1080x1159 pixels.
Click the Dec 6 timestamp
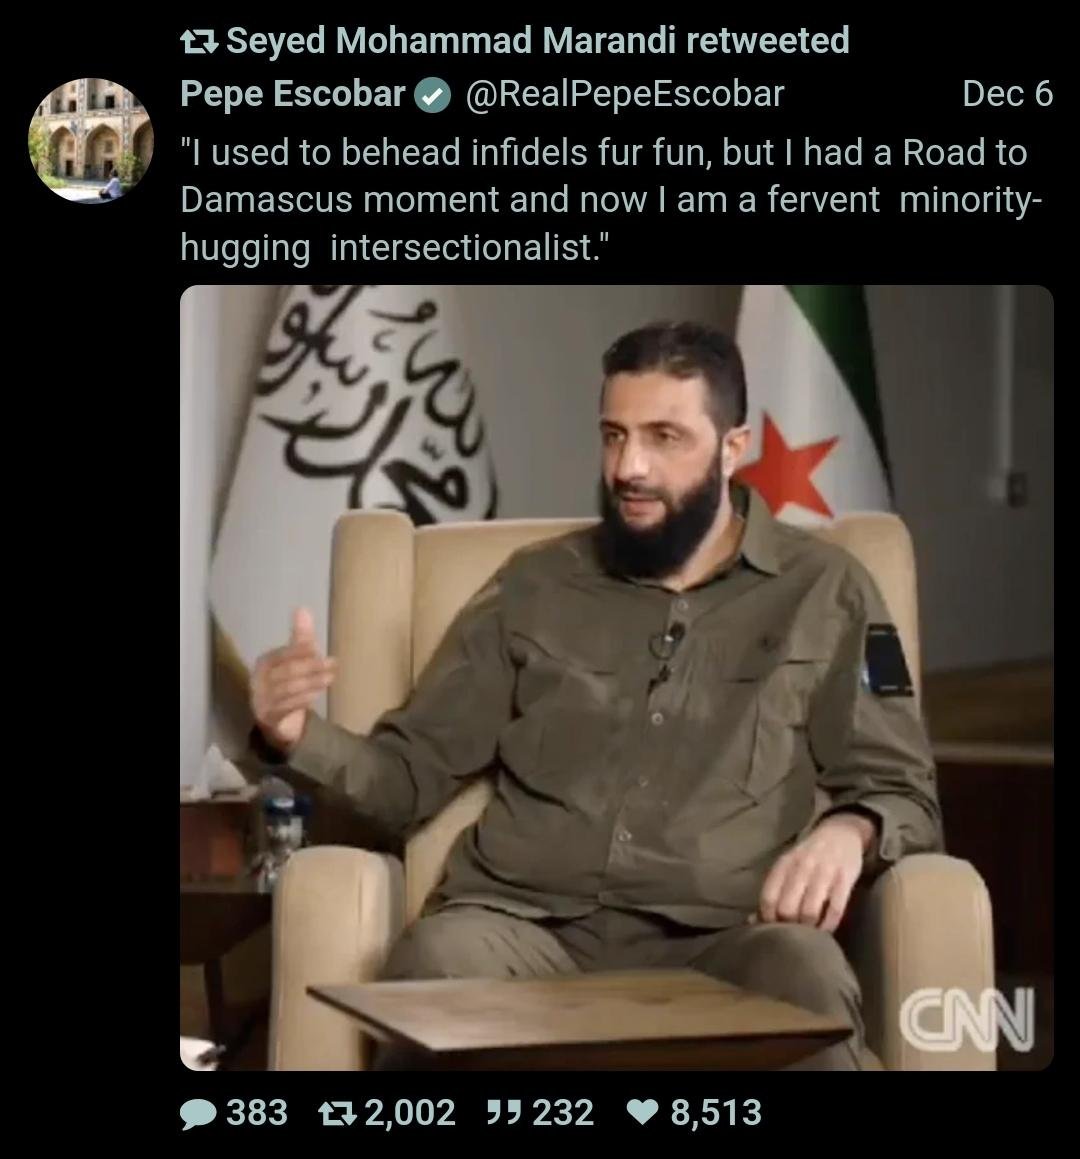(1008, 95)
